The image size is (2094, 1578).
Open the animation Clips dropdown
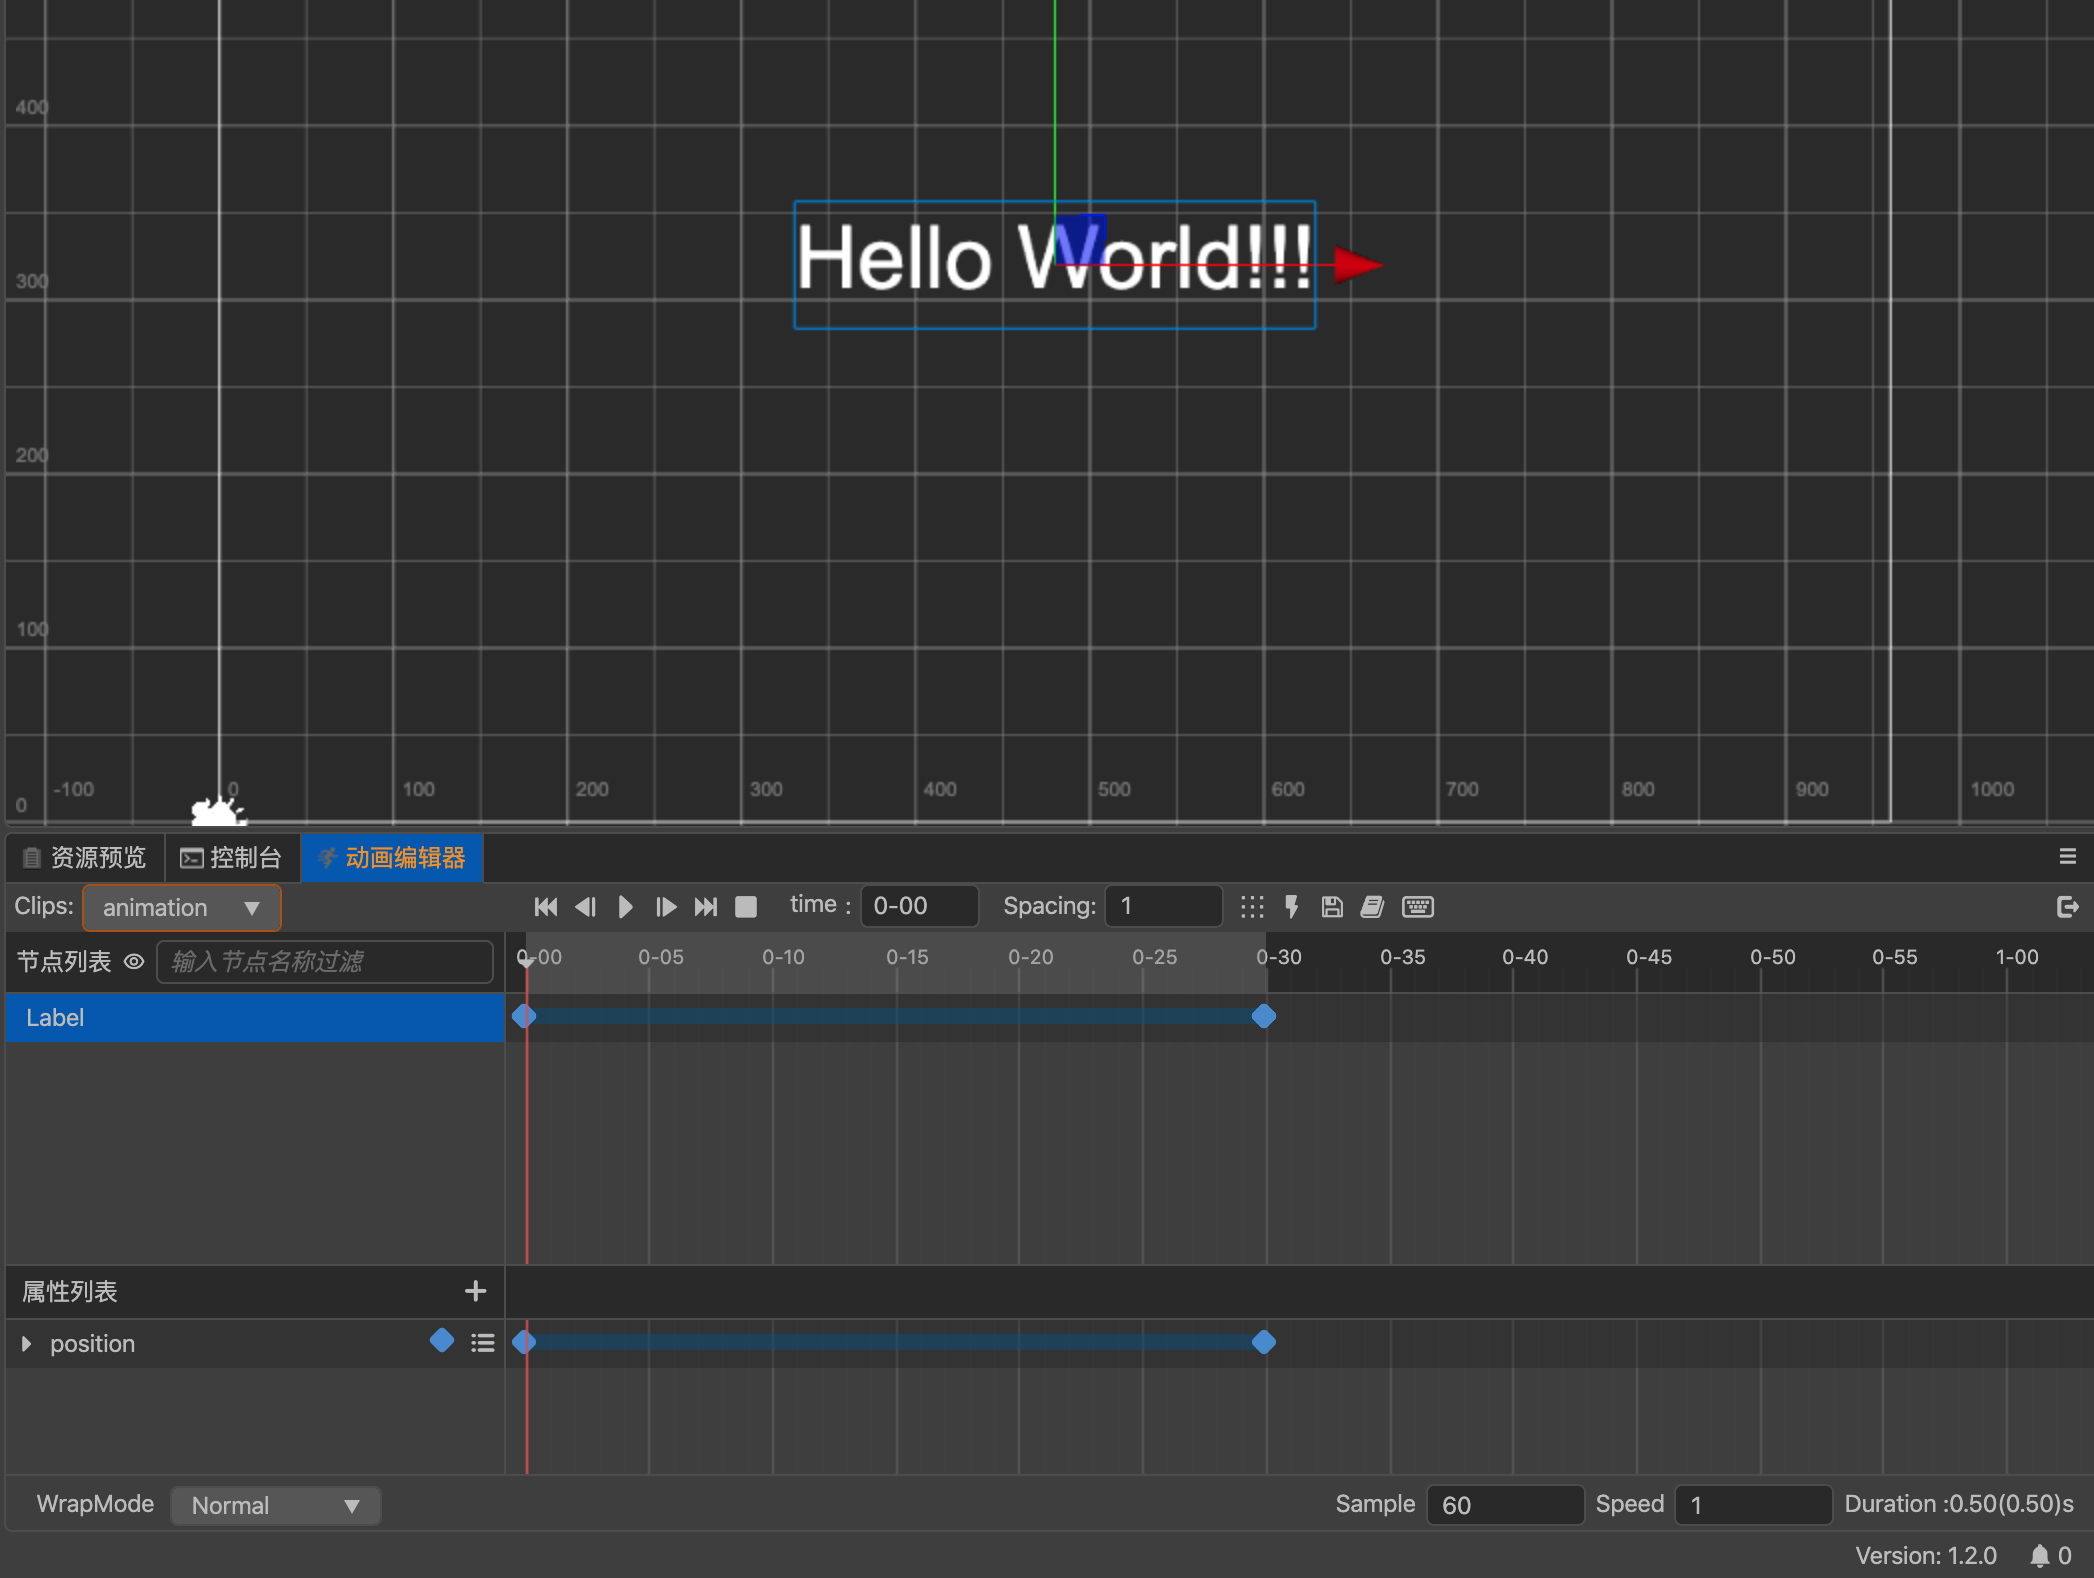tap(181, 907)
